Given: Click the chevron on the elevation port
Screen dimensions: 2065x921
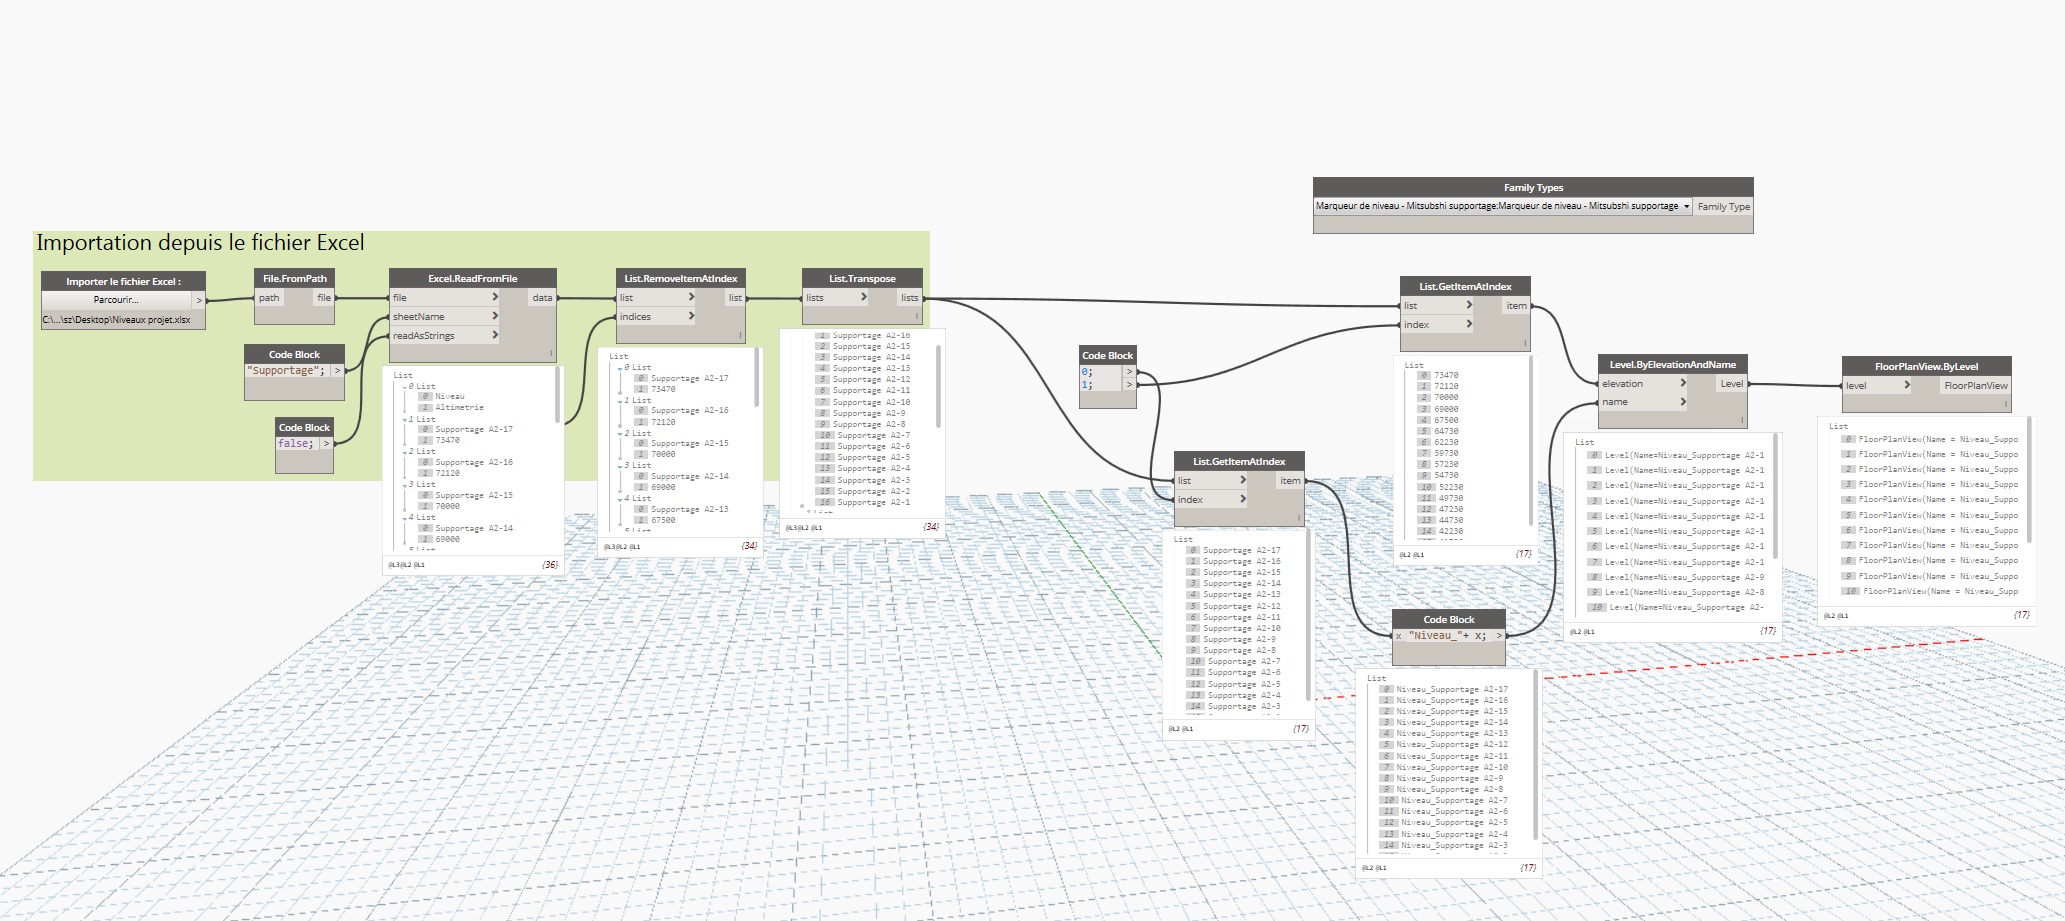Looking at the screenshot, I should point(1683,384).
